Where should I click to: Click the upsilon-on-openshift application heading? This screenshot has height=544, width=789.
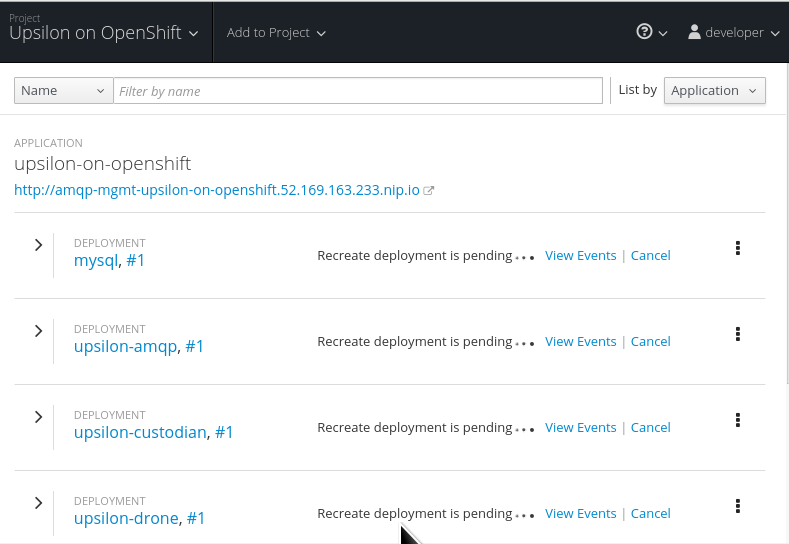[x=103, y=164]
